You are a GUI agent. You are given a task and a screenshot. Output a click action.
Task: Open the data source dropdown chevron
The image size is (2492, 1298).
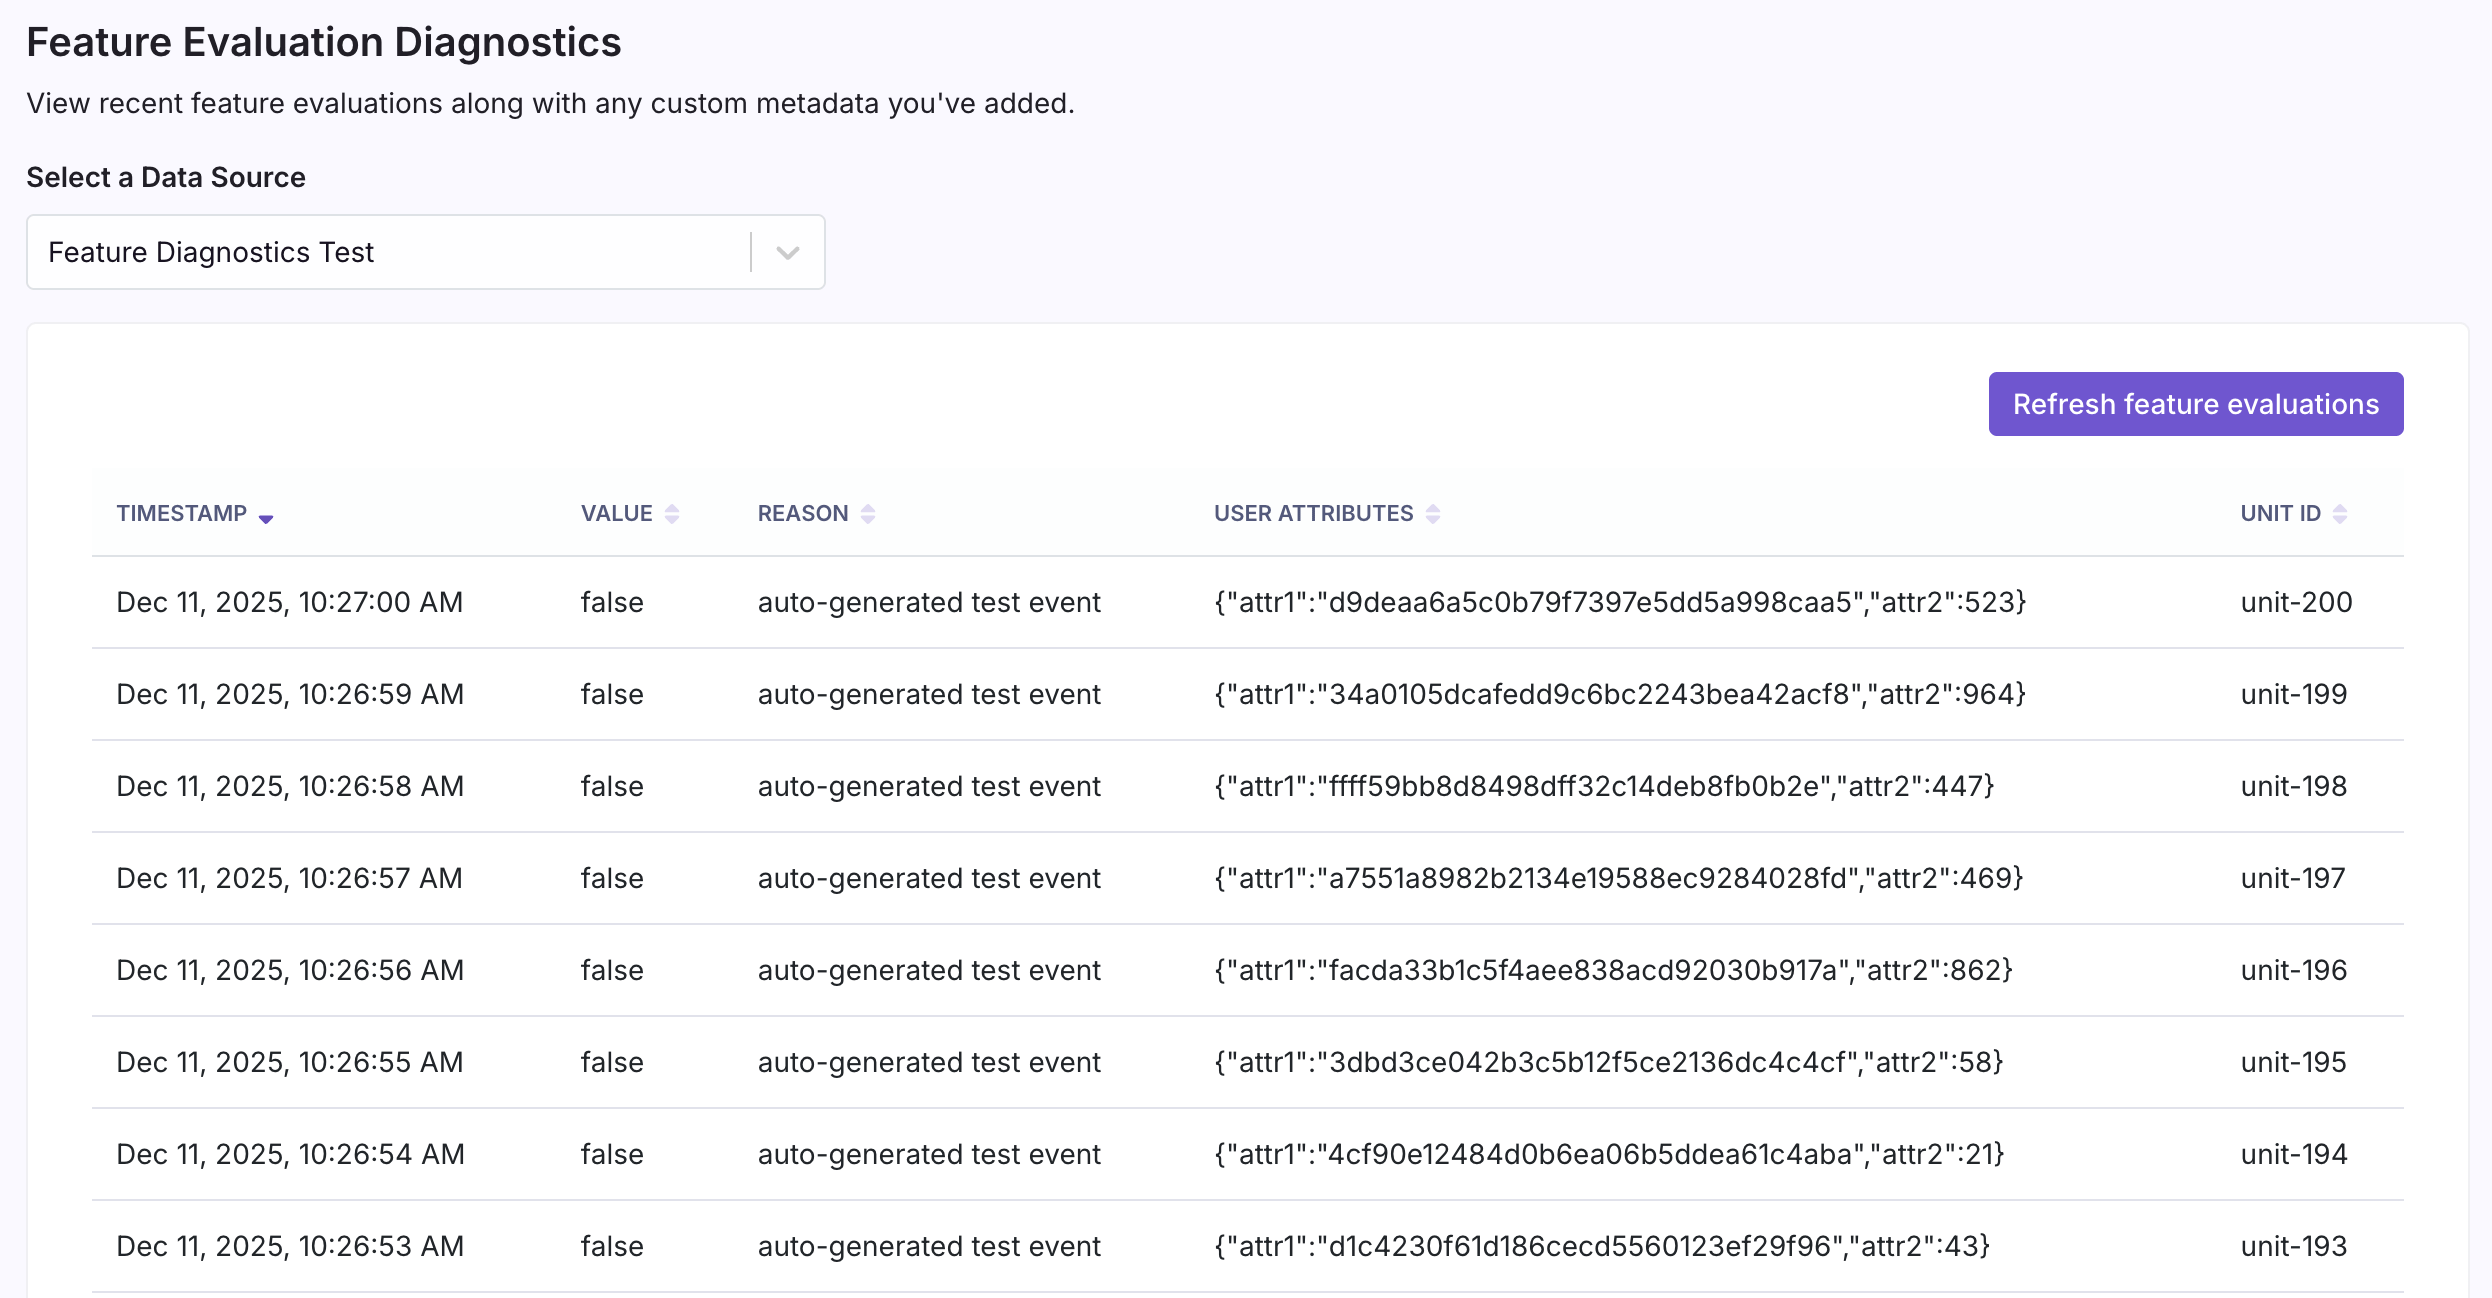coord(788,253)
